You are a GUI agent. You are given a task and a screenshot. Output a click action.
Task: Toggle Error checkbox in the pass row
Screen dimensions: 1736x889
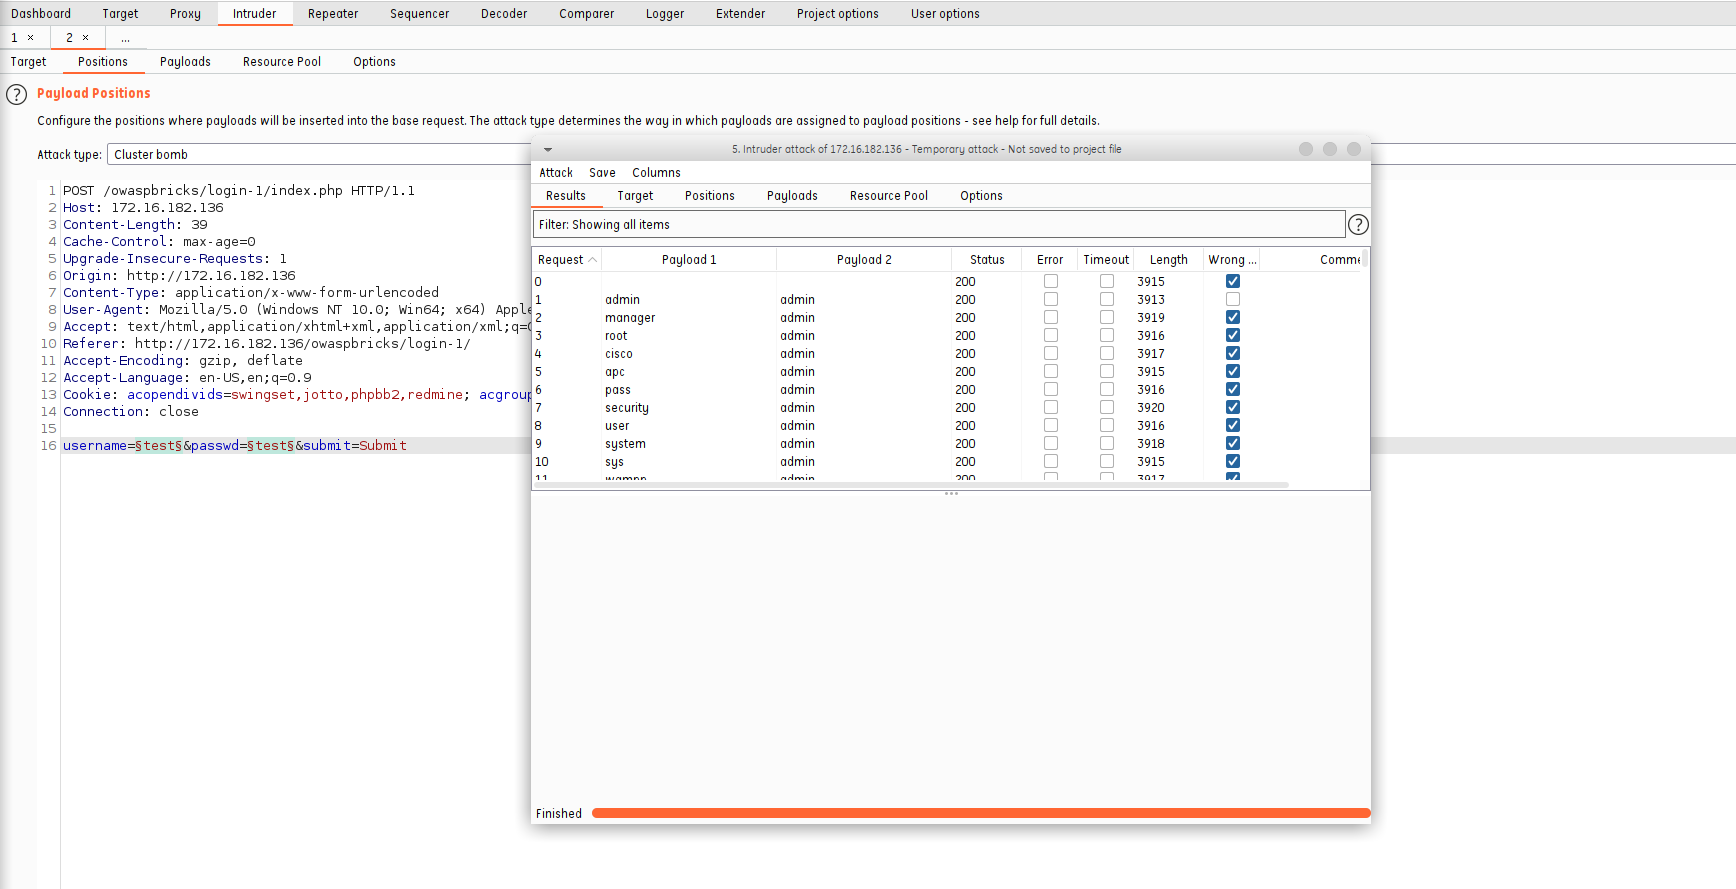click(x=1051, y=390)
